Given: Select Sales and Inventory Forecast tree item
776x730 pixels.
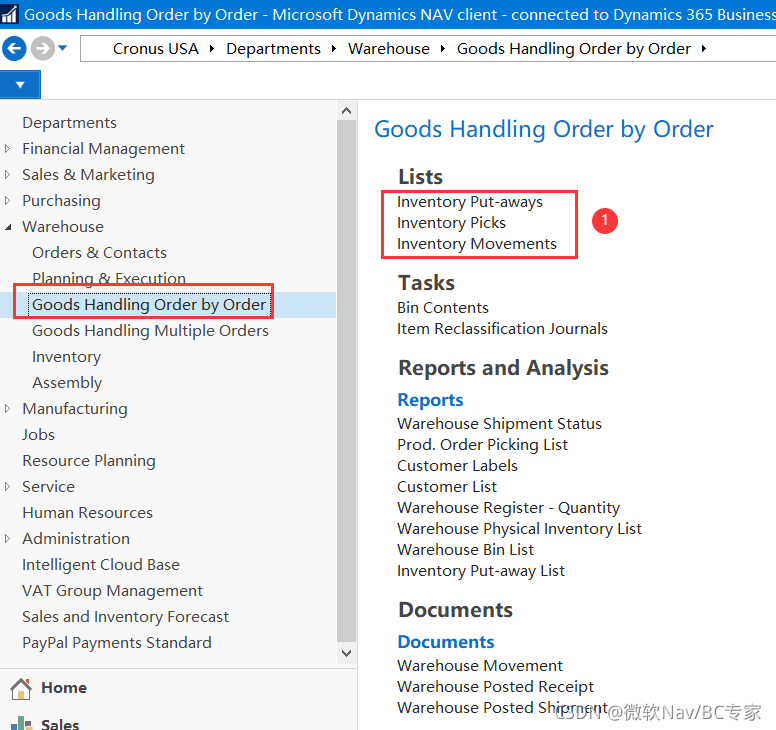Looking at the screenshot, I should [125, 617].
